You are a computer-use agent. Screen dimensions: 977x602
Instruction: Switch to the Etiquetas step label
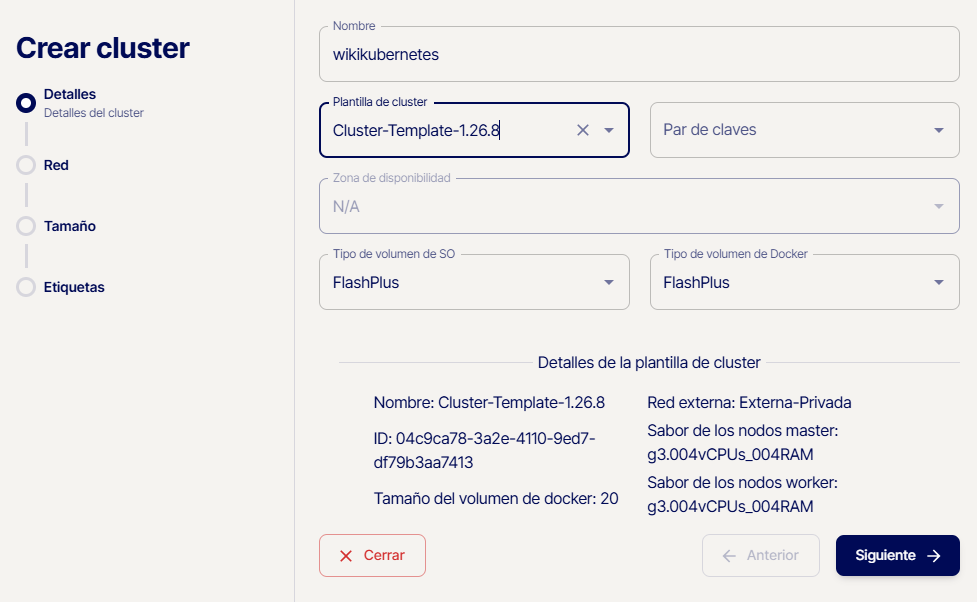74,287
